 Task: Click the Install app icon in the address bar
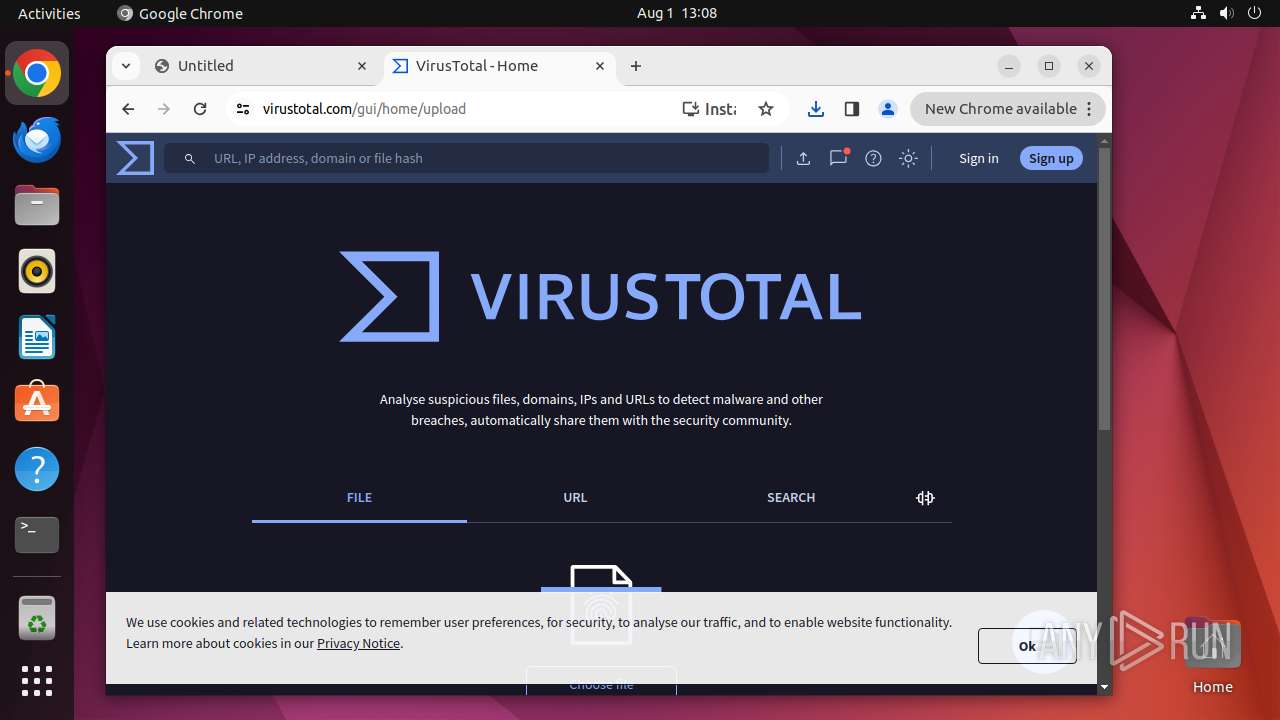pyautogui.click(x=709, y=109)
